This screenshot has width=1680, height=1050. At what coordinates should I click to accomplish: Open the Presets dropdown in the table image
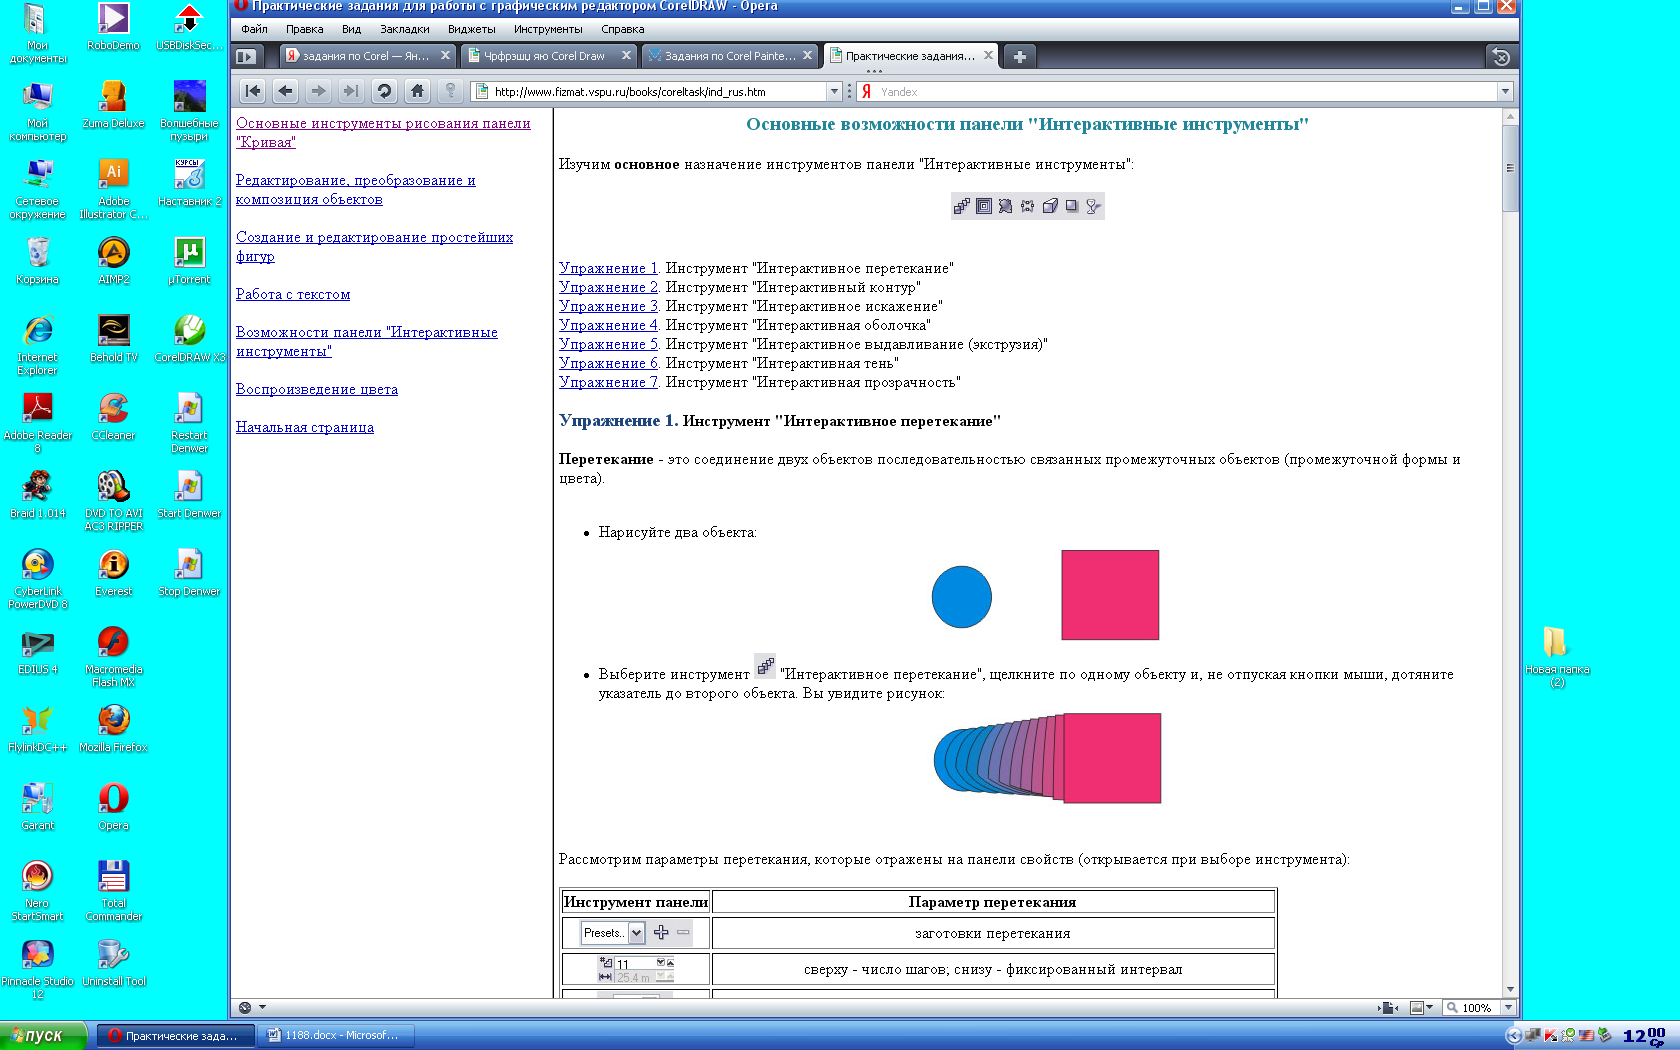pyautogui.click(x=636, y=933)
